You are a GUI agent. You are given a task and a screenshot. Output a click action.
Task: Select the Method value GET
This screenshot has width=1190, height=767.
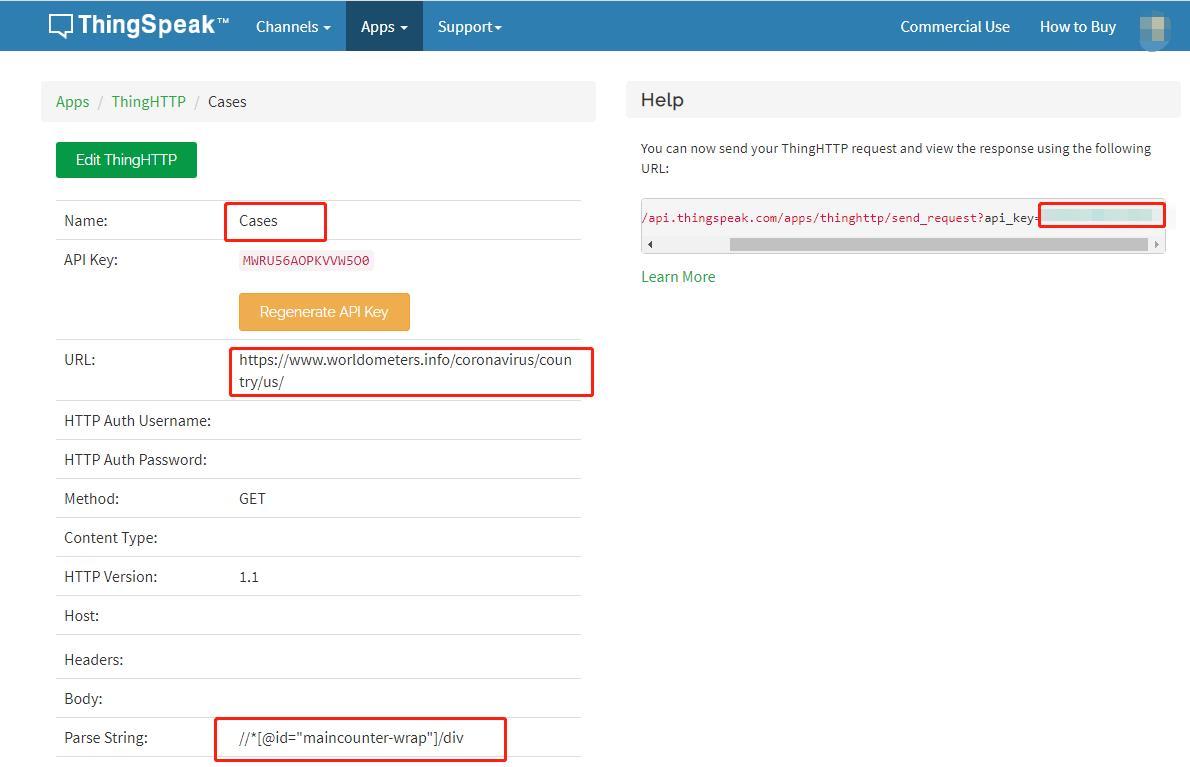coord(252,498)
